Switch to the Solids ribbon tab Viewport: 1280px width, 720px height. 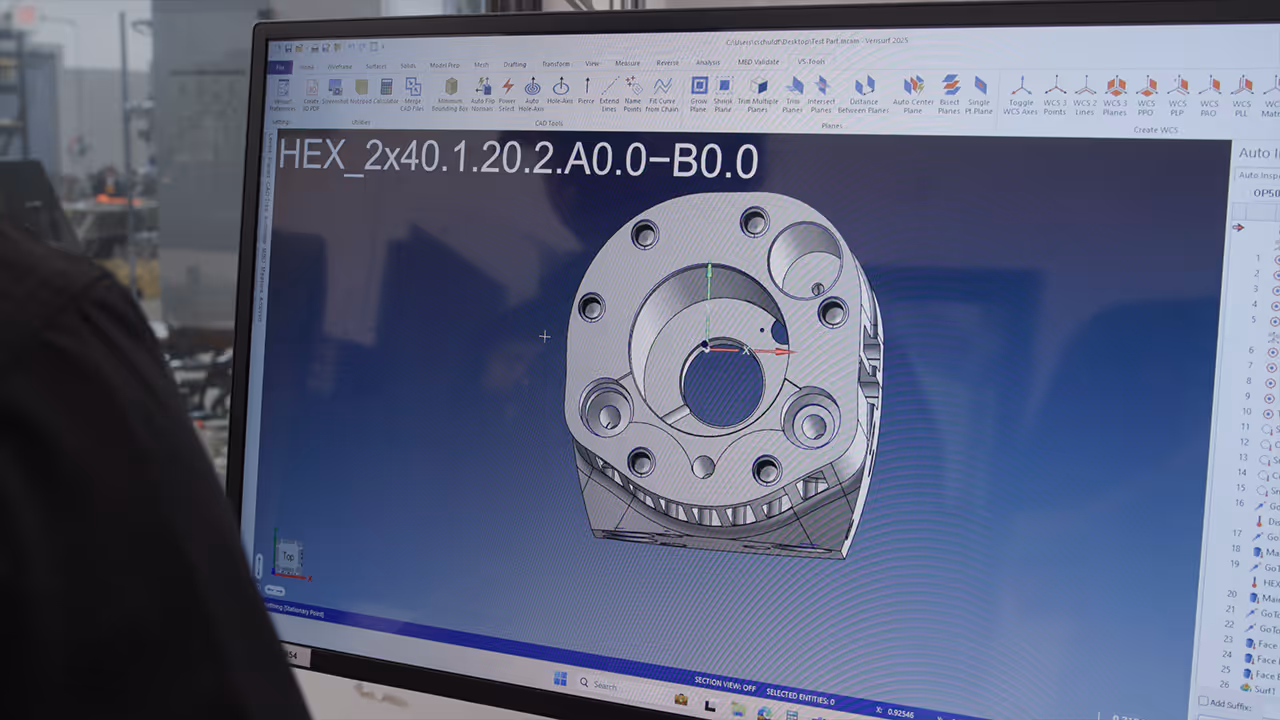408,66
